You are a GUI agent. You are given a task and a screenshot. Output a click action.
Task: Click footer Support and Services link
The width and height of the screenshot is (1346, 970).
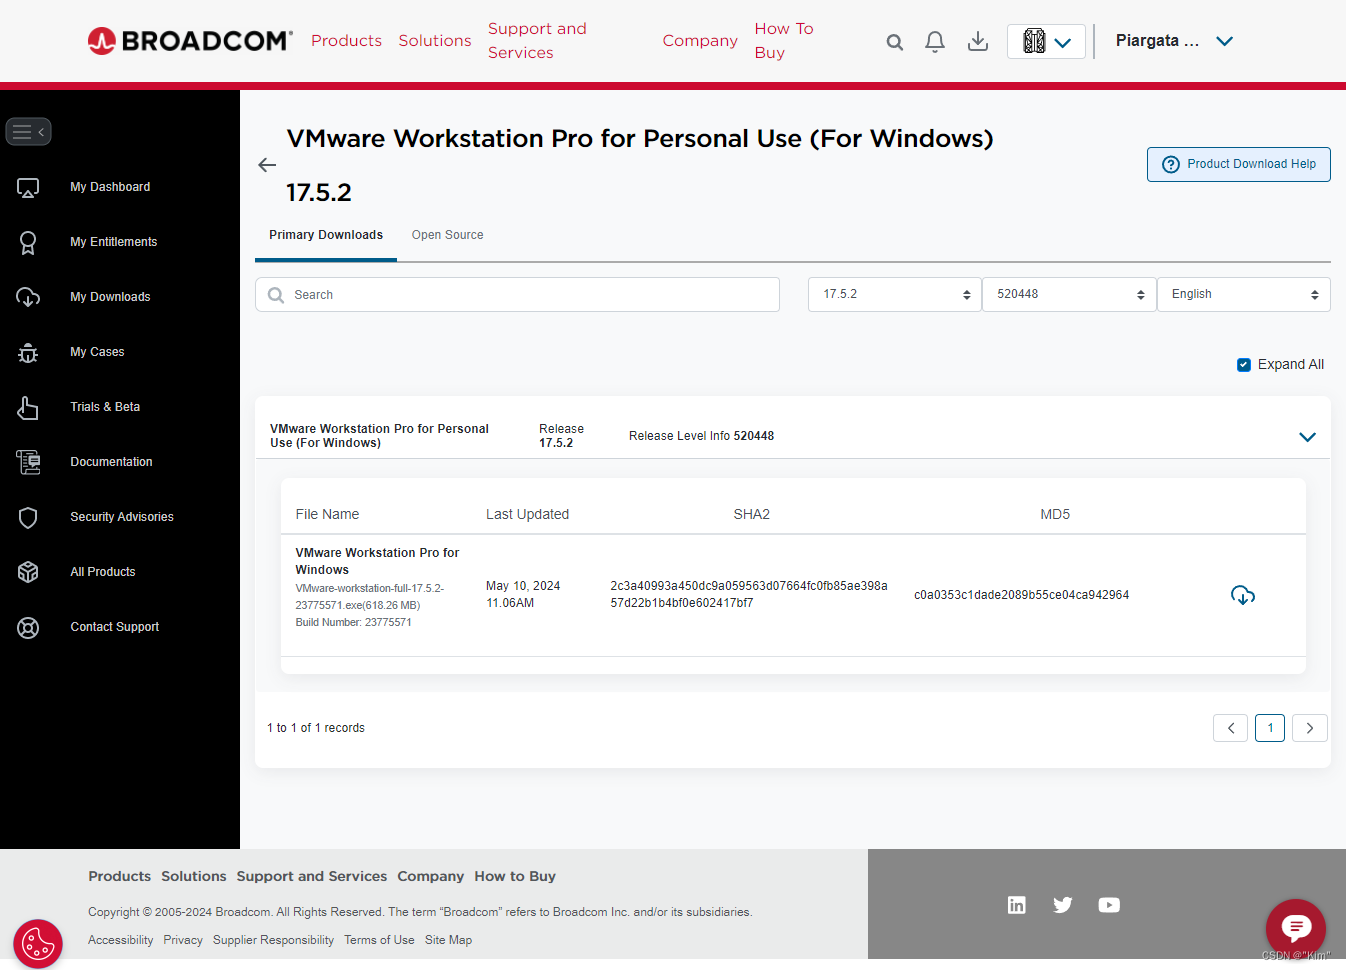[312, 876]
